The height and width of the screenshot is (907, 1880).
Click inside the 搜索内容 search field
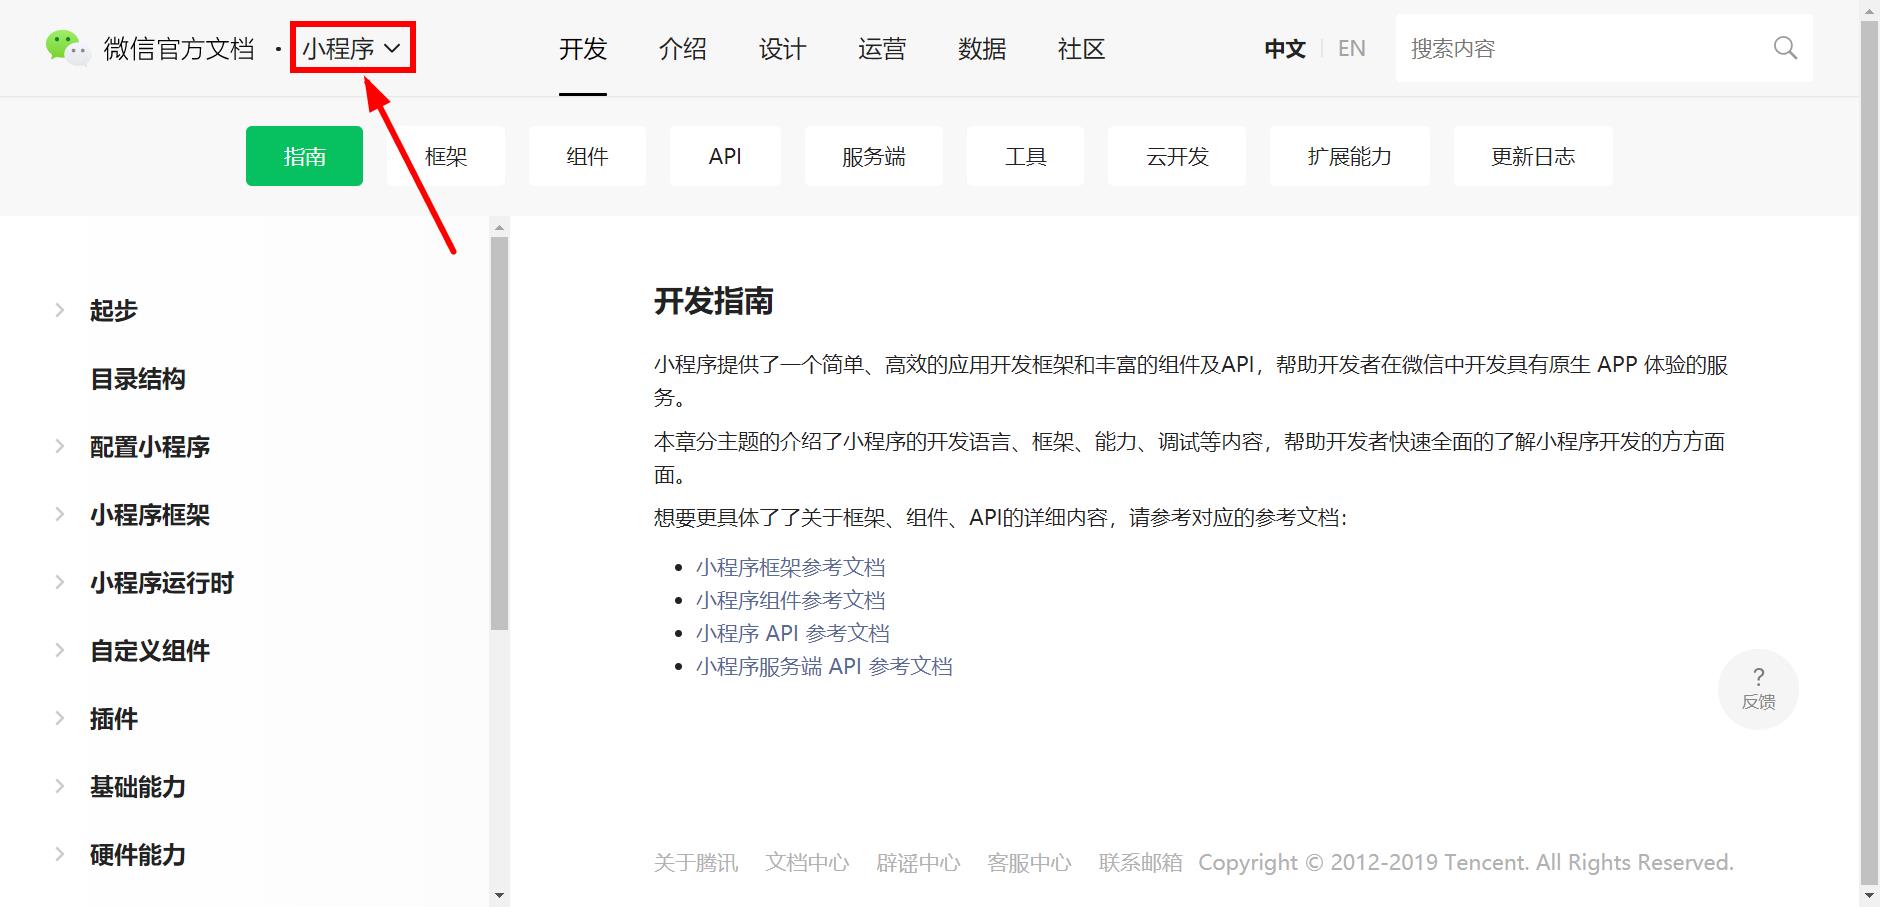1550,47
